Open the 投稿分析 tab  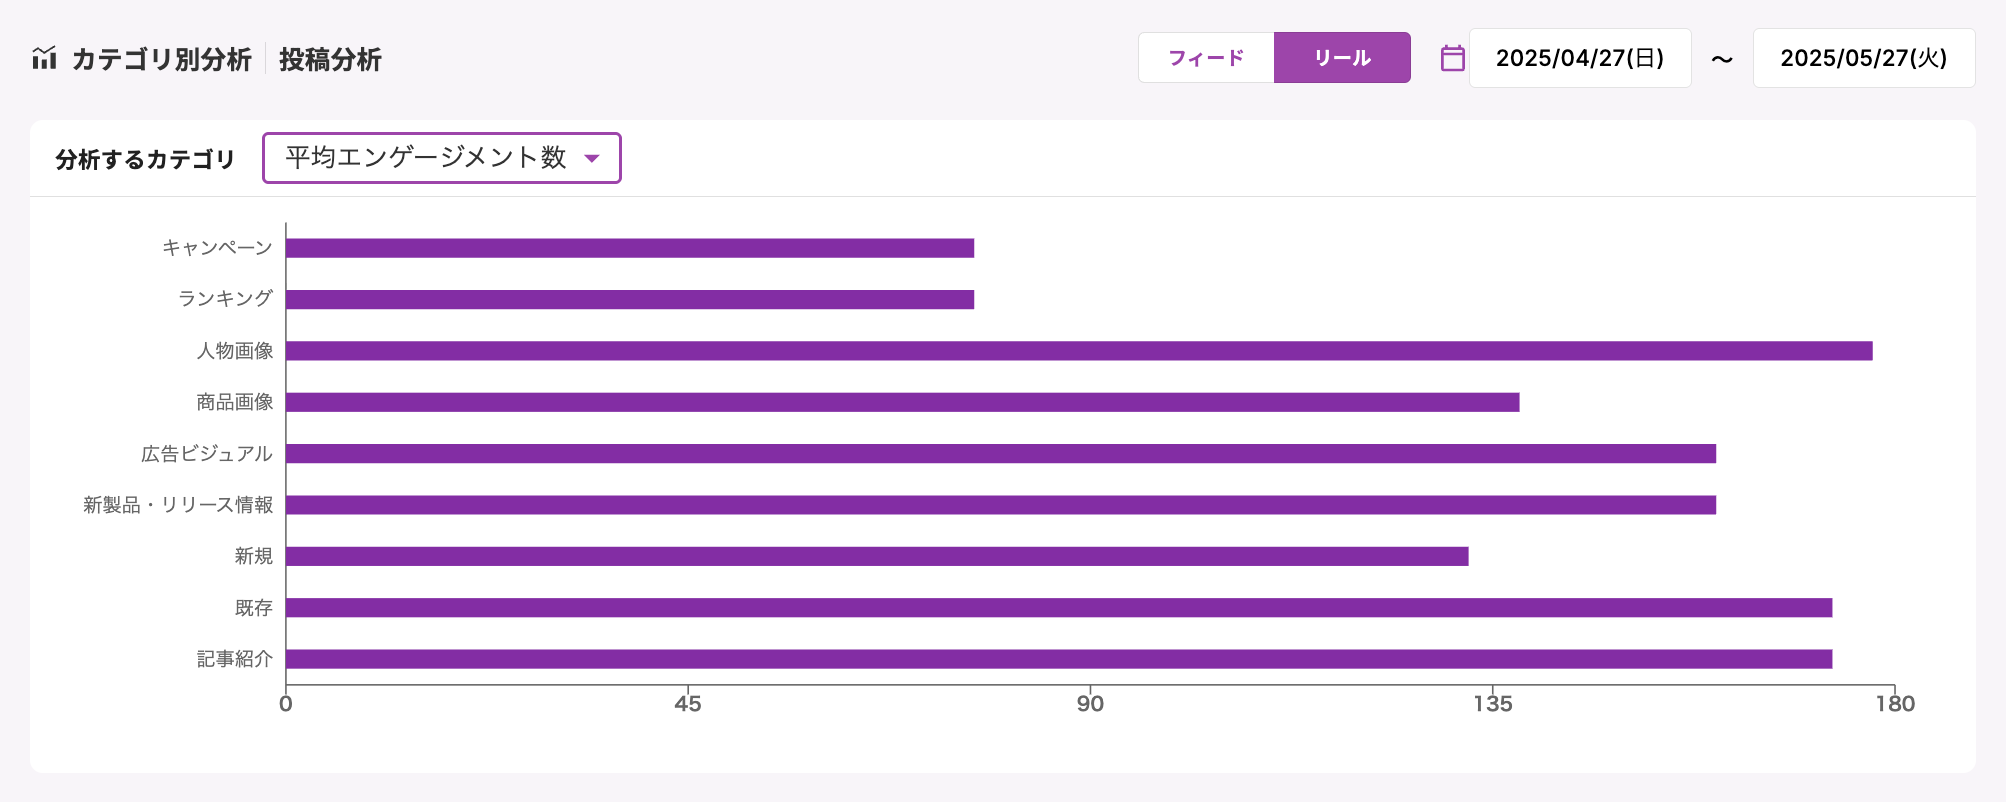click(x=330, y=60)
